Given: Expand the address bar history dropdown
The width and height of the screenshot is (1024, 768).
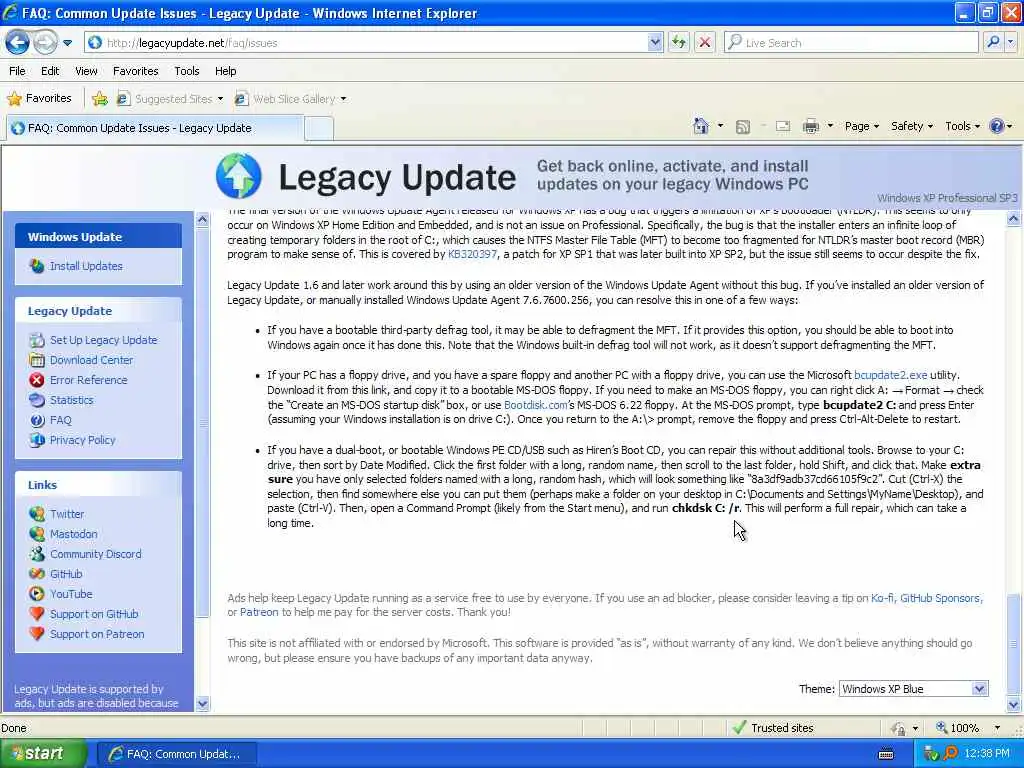Looking at the screenshot, I should [x=655, y=42].
